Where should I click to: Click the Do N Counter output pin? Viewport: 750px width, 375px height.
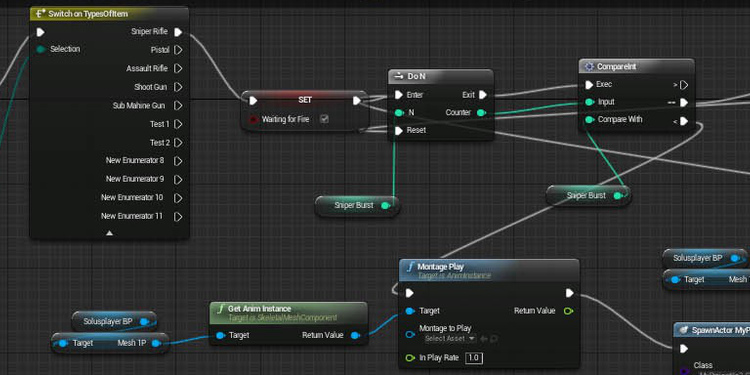click(x=481, y=113)
